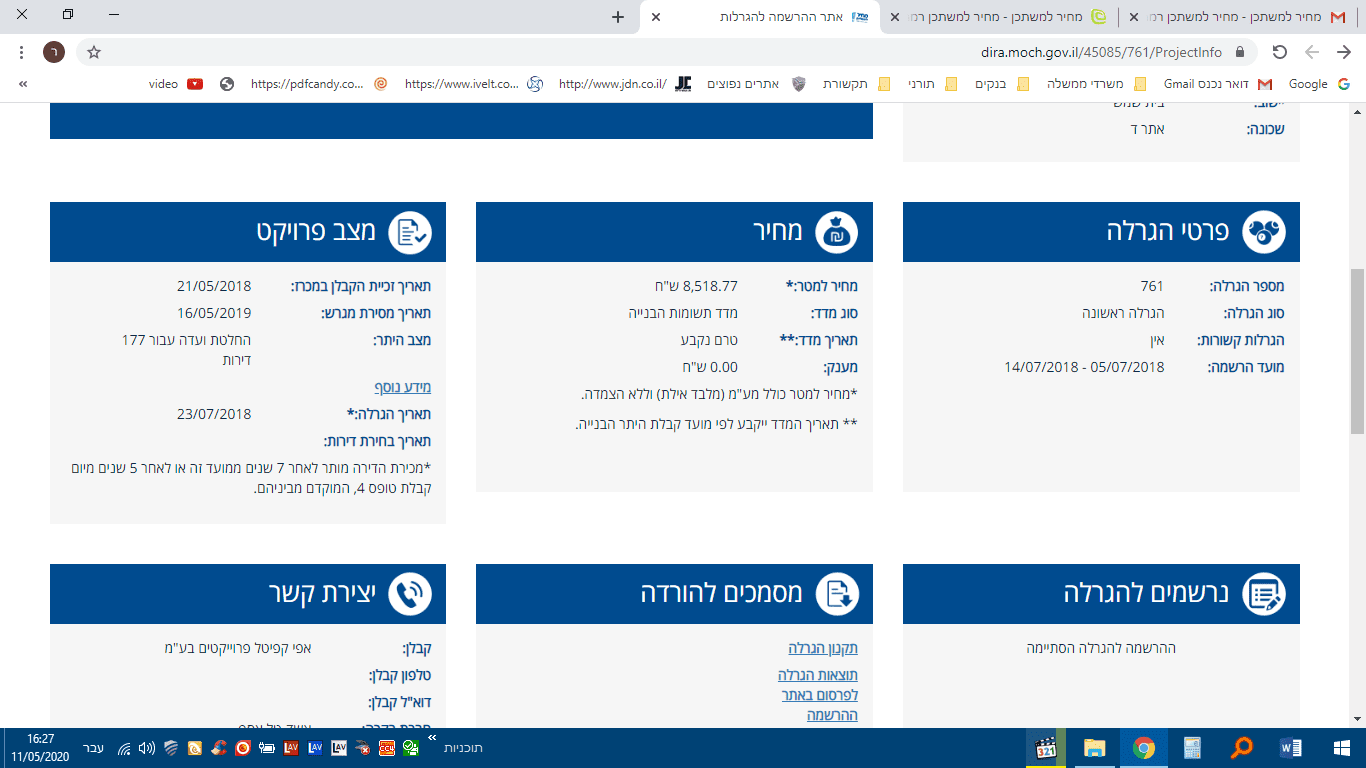Switch to Google Chrome in the taskbar

(x=1144, y=748)
